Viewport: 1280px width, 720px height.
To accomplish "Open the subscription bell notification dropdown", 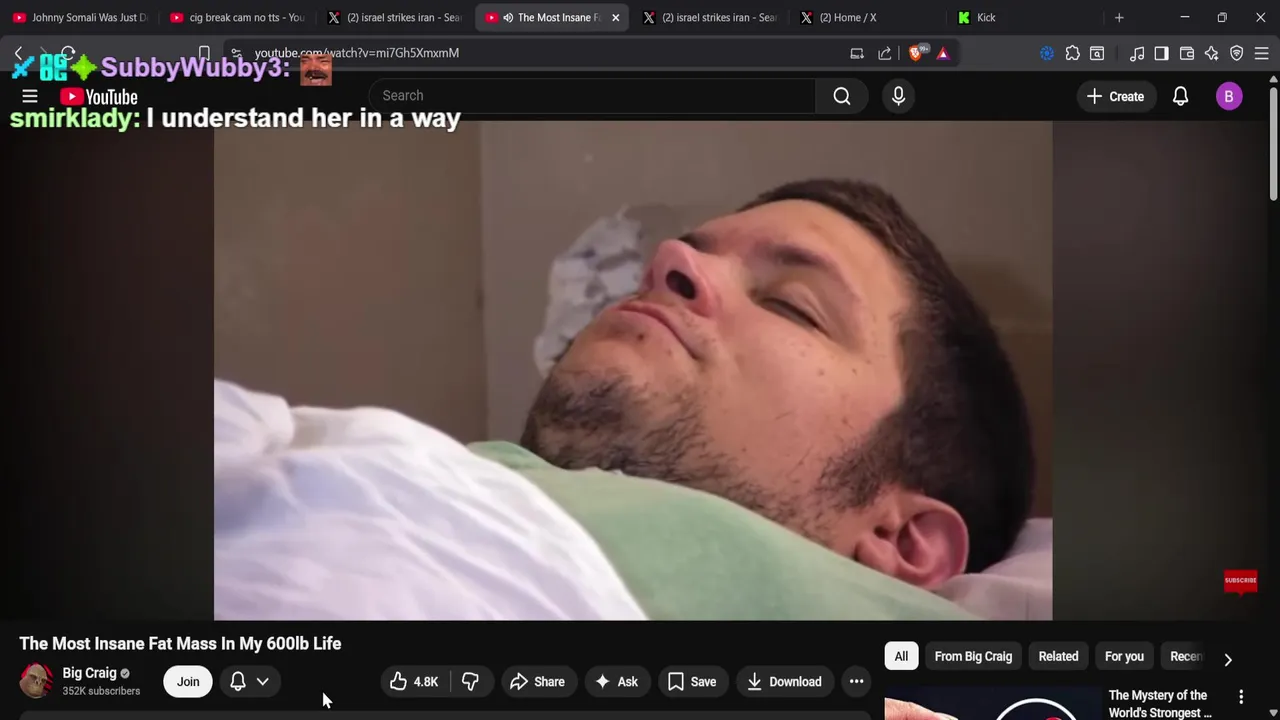I will [x=250, y=682].
